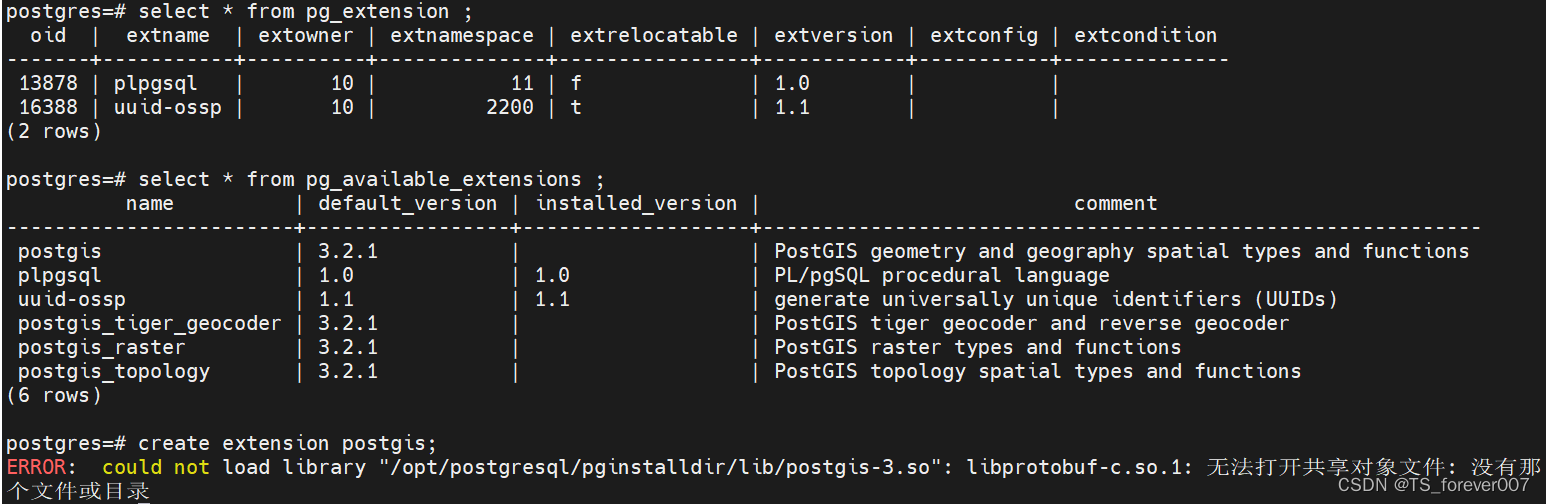Click the red 'ERROR:' label
Screen dimensions: 1546x504
click(42, 468)
